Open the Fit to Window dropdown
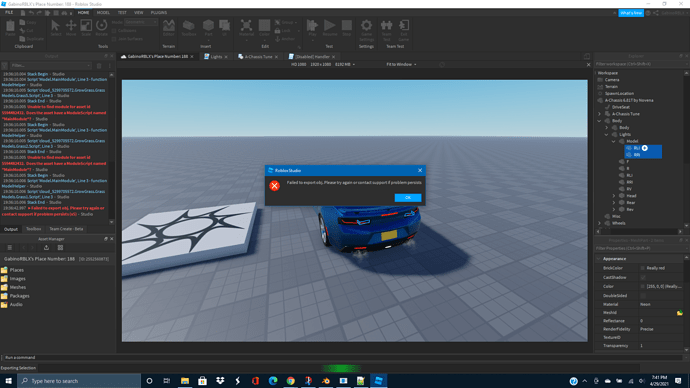 (401, 65)
